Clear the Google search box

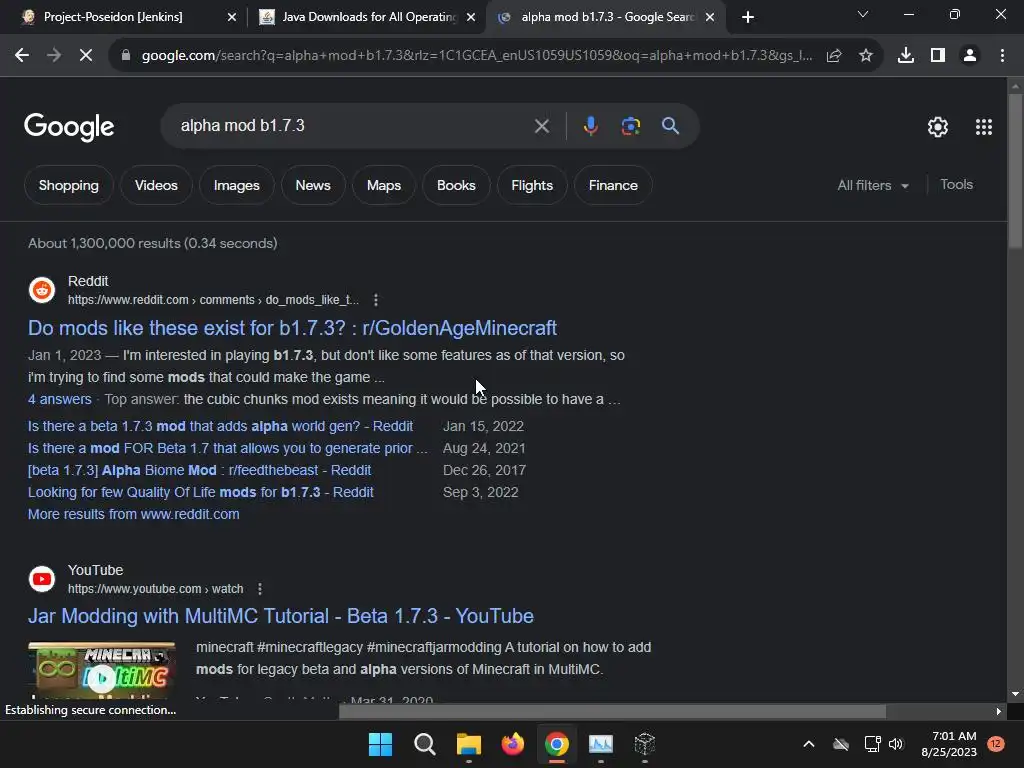(541, 125)
